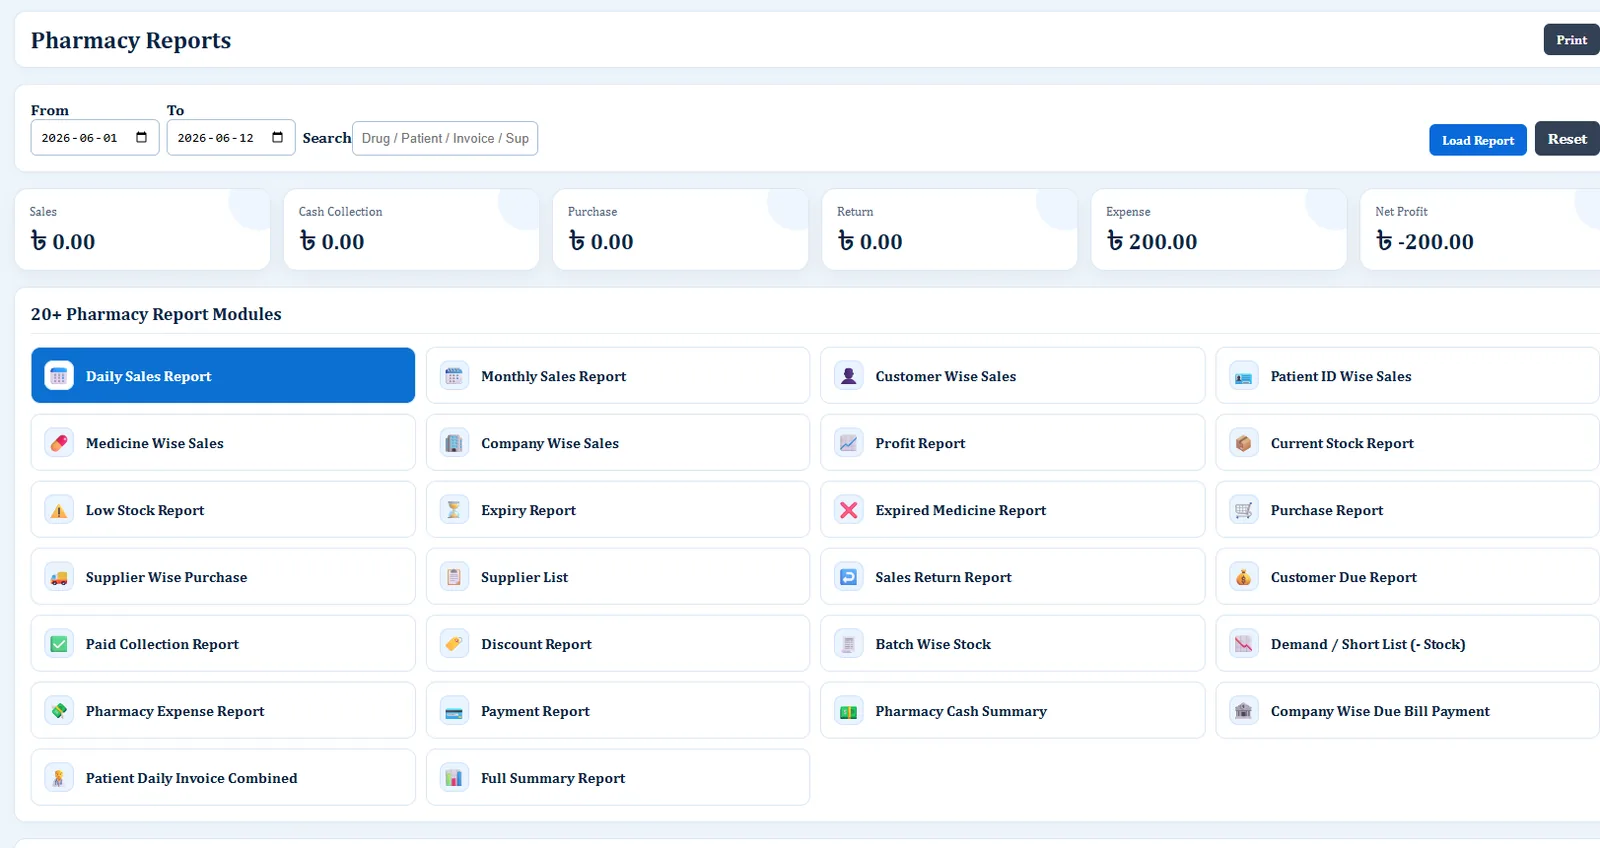Click the Customer Due Report money bag icon
Viewport: 1600px width, 848px height.
tap(1244, 577)
